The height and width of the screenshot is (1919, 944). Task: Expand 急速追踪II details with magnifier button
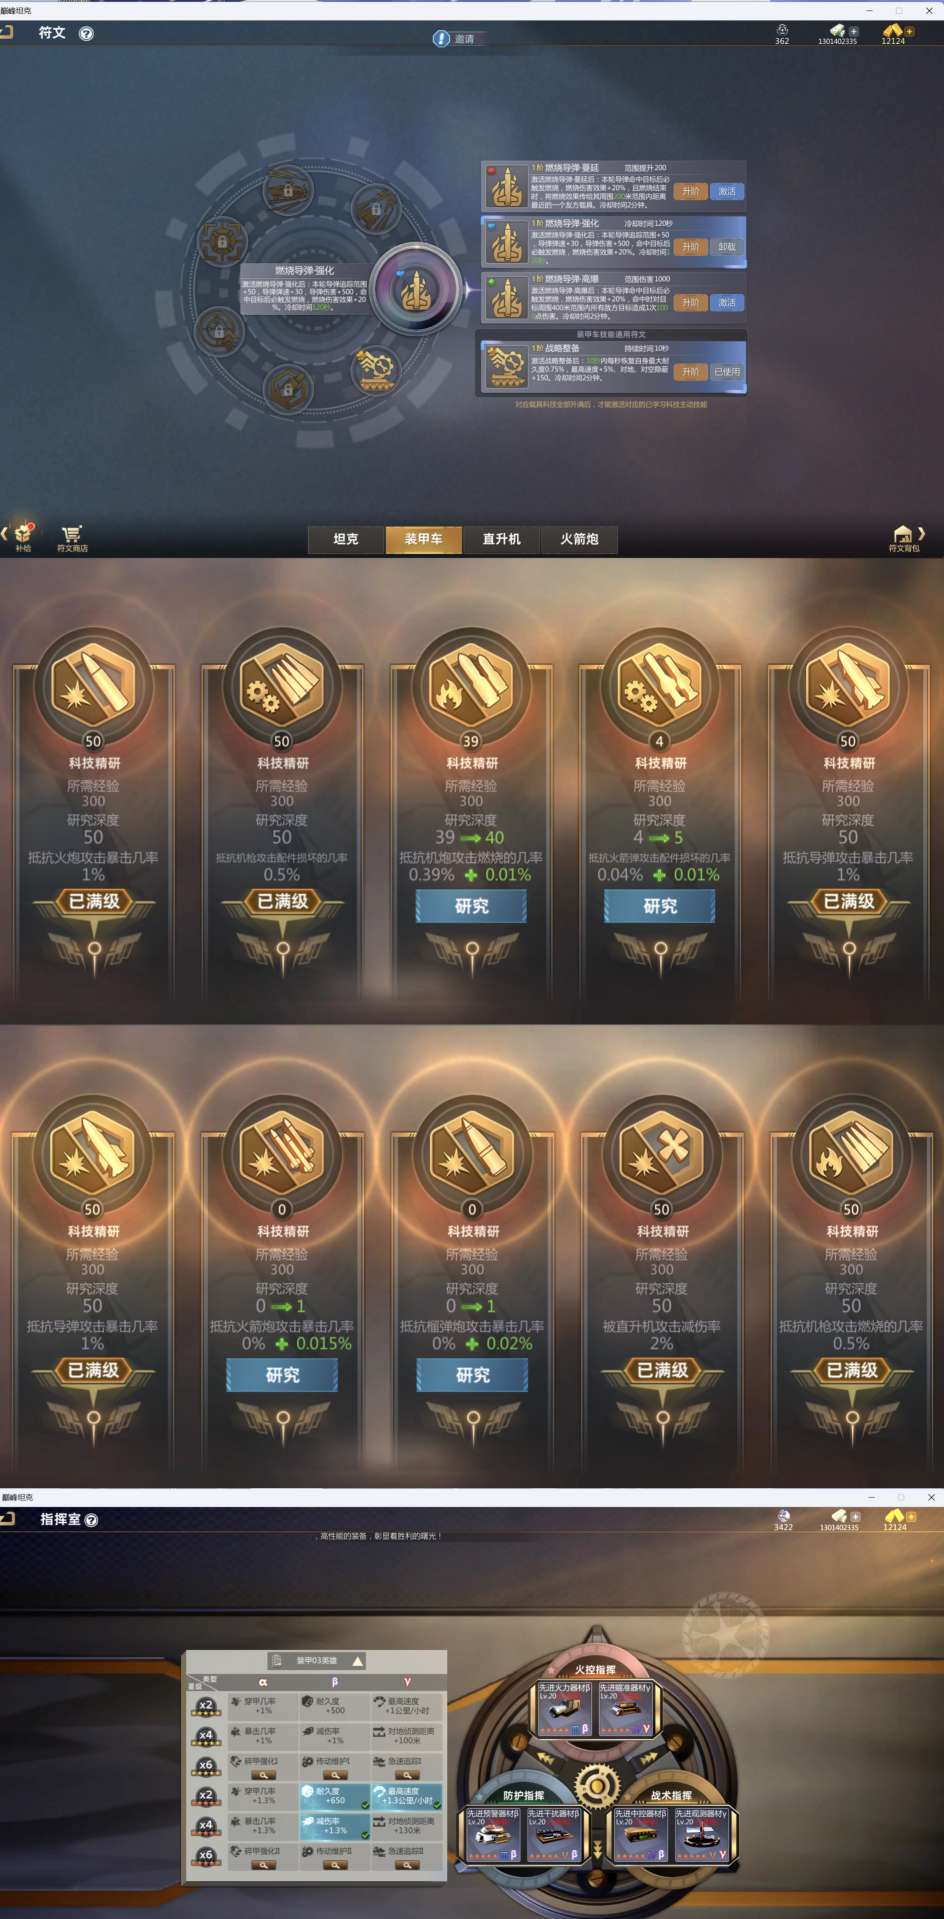tap(406, 1865)
